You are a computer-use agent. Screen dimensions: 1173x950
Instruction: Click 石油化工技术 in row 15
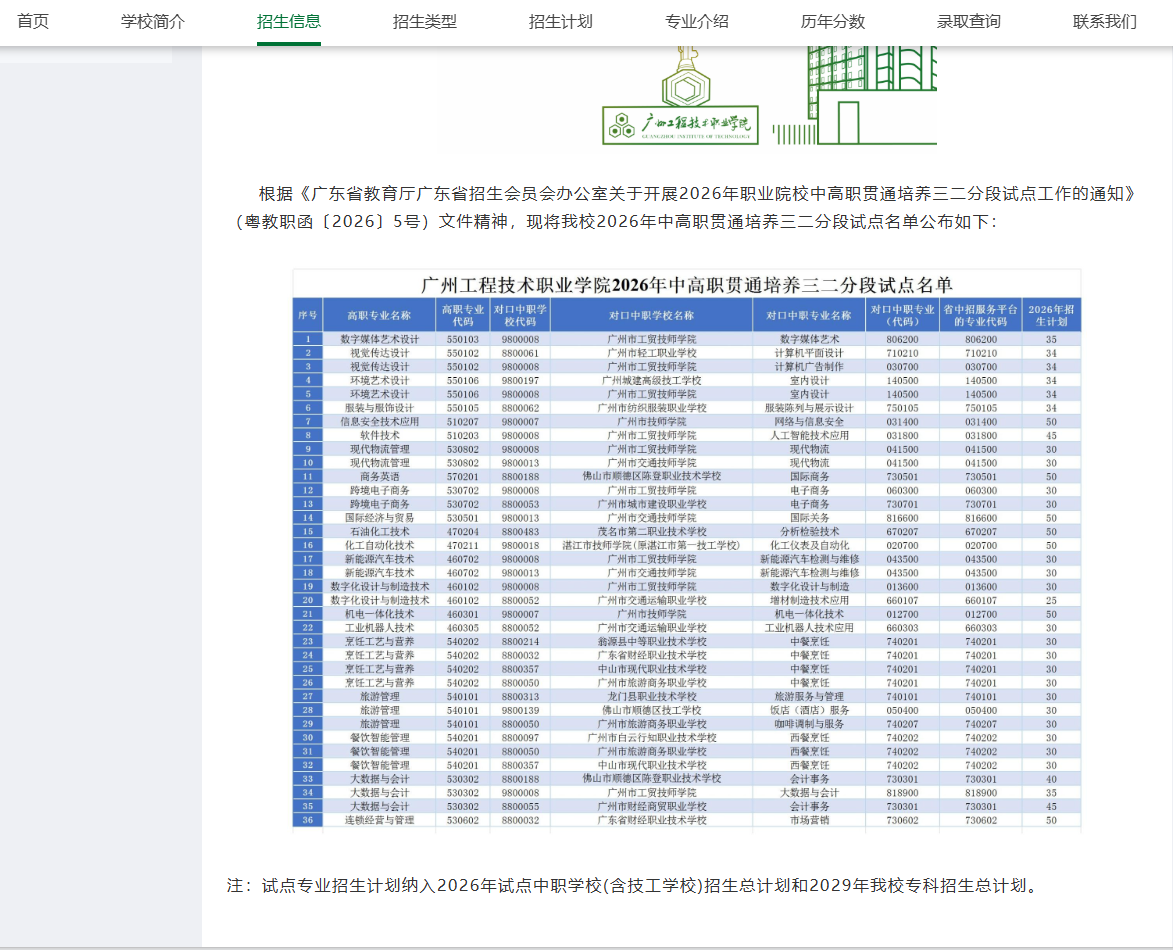pos(380,532)
